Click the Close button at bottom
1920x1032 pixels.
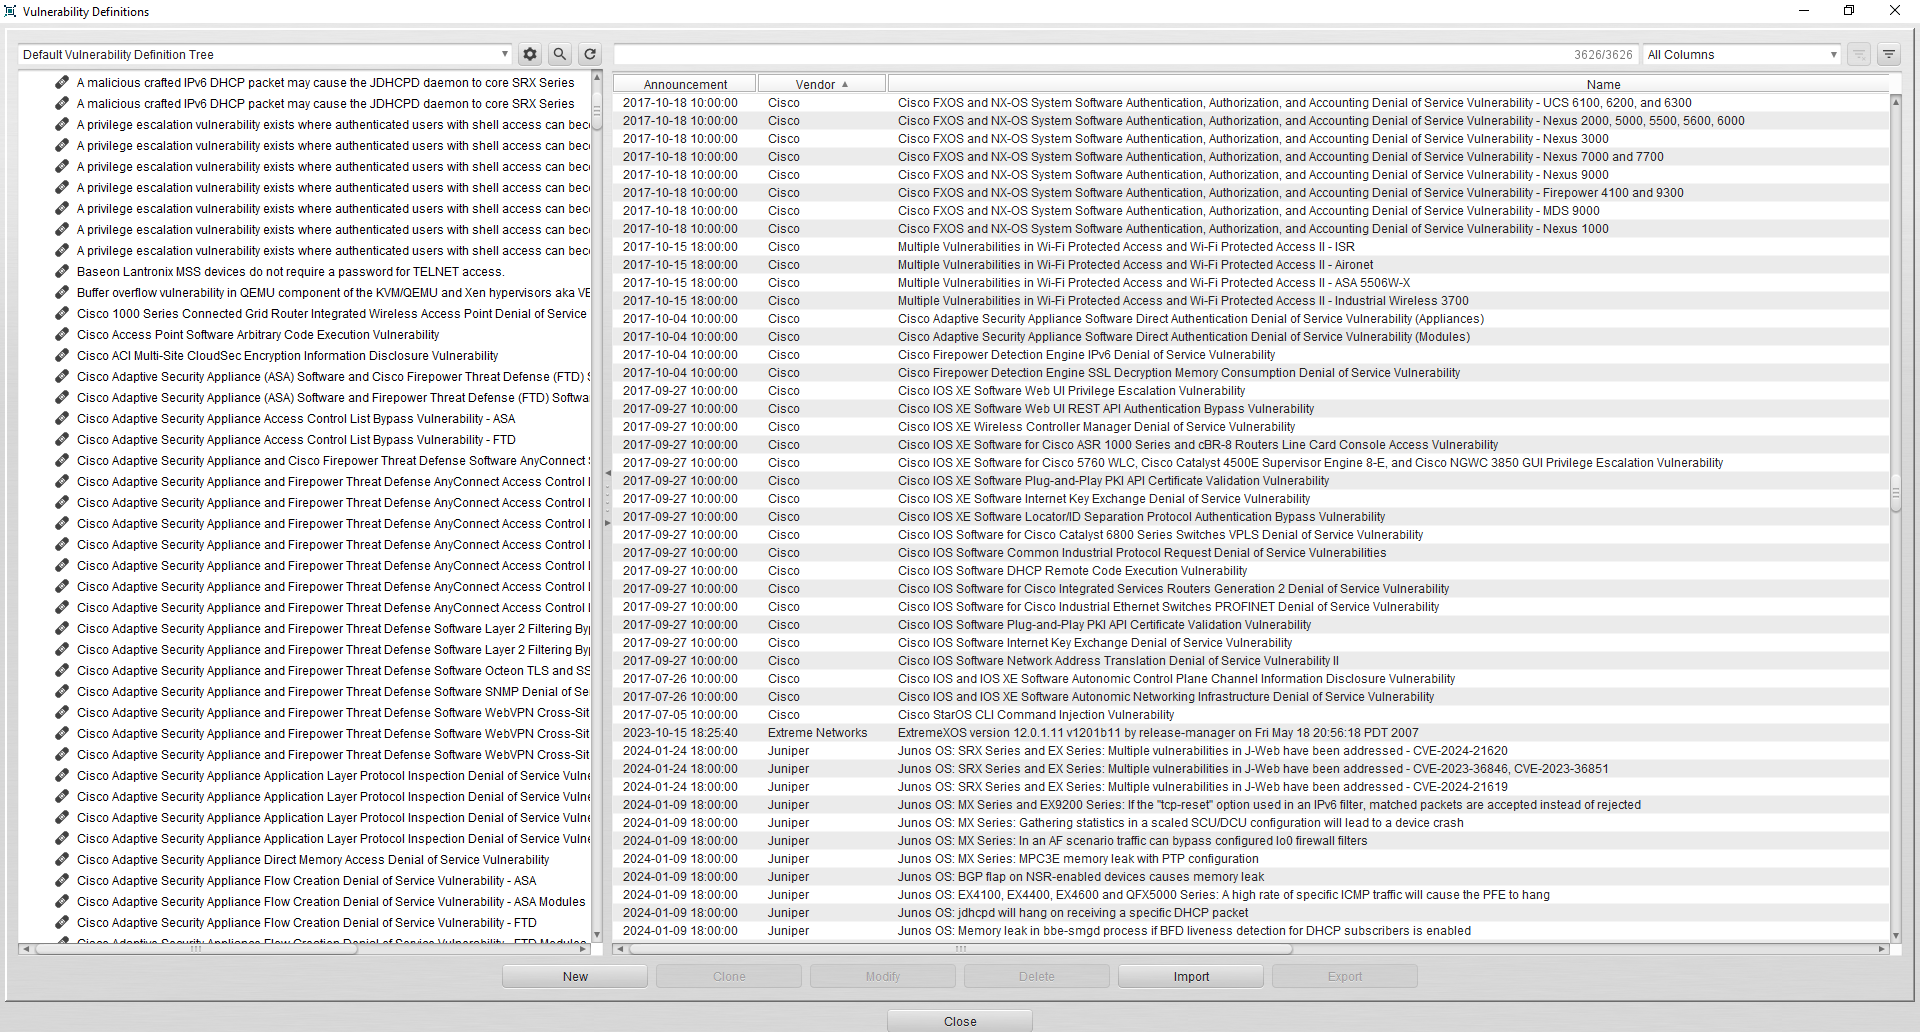pos(960,1021)
